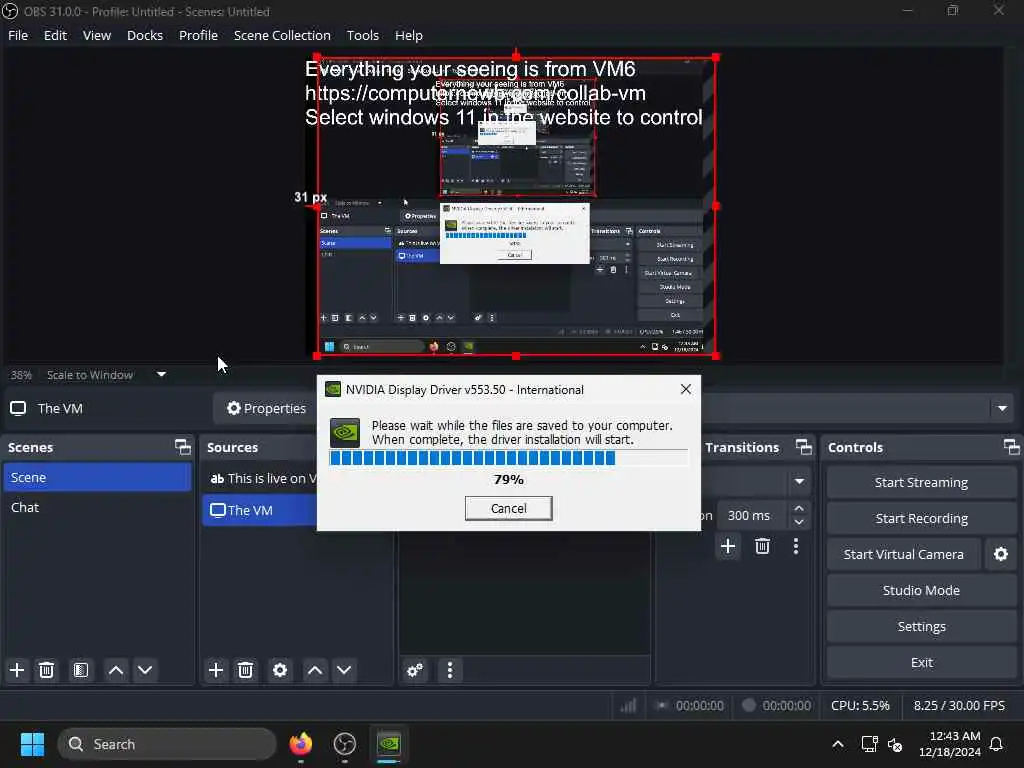Image resolution: width=1024 pixels, height=768 pixels.
Task: Cancel the NVIDIA driver extraction
Action: 509,509
